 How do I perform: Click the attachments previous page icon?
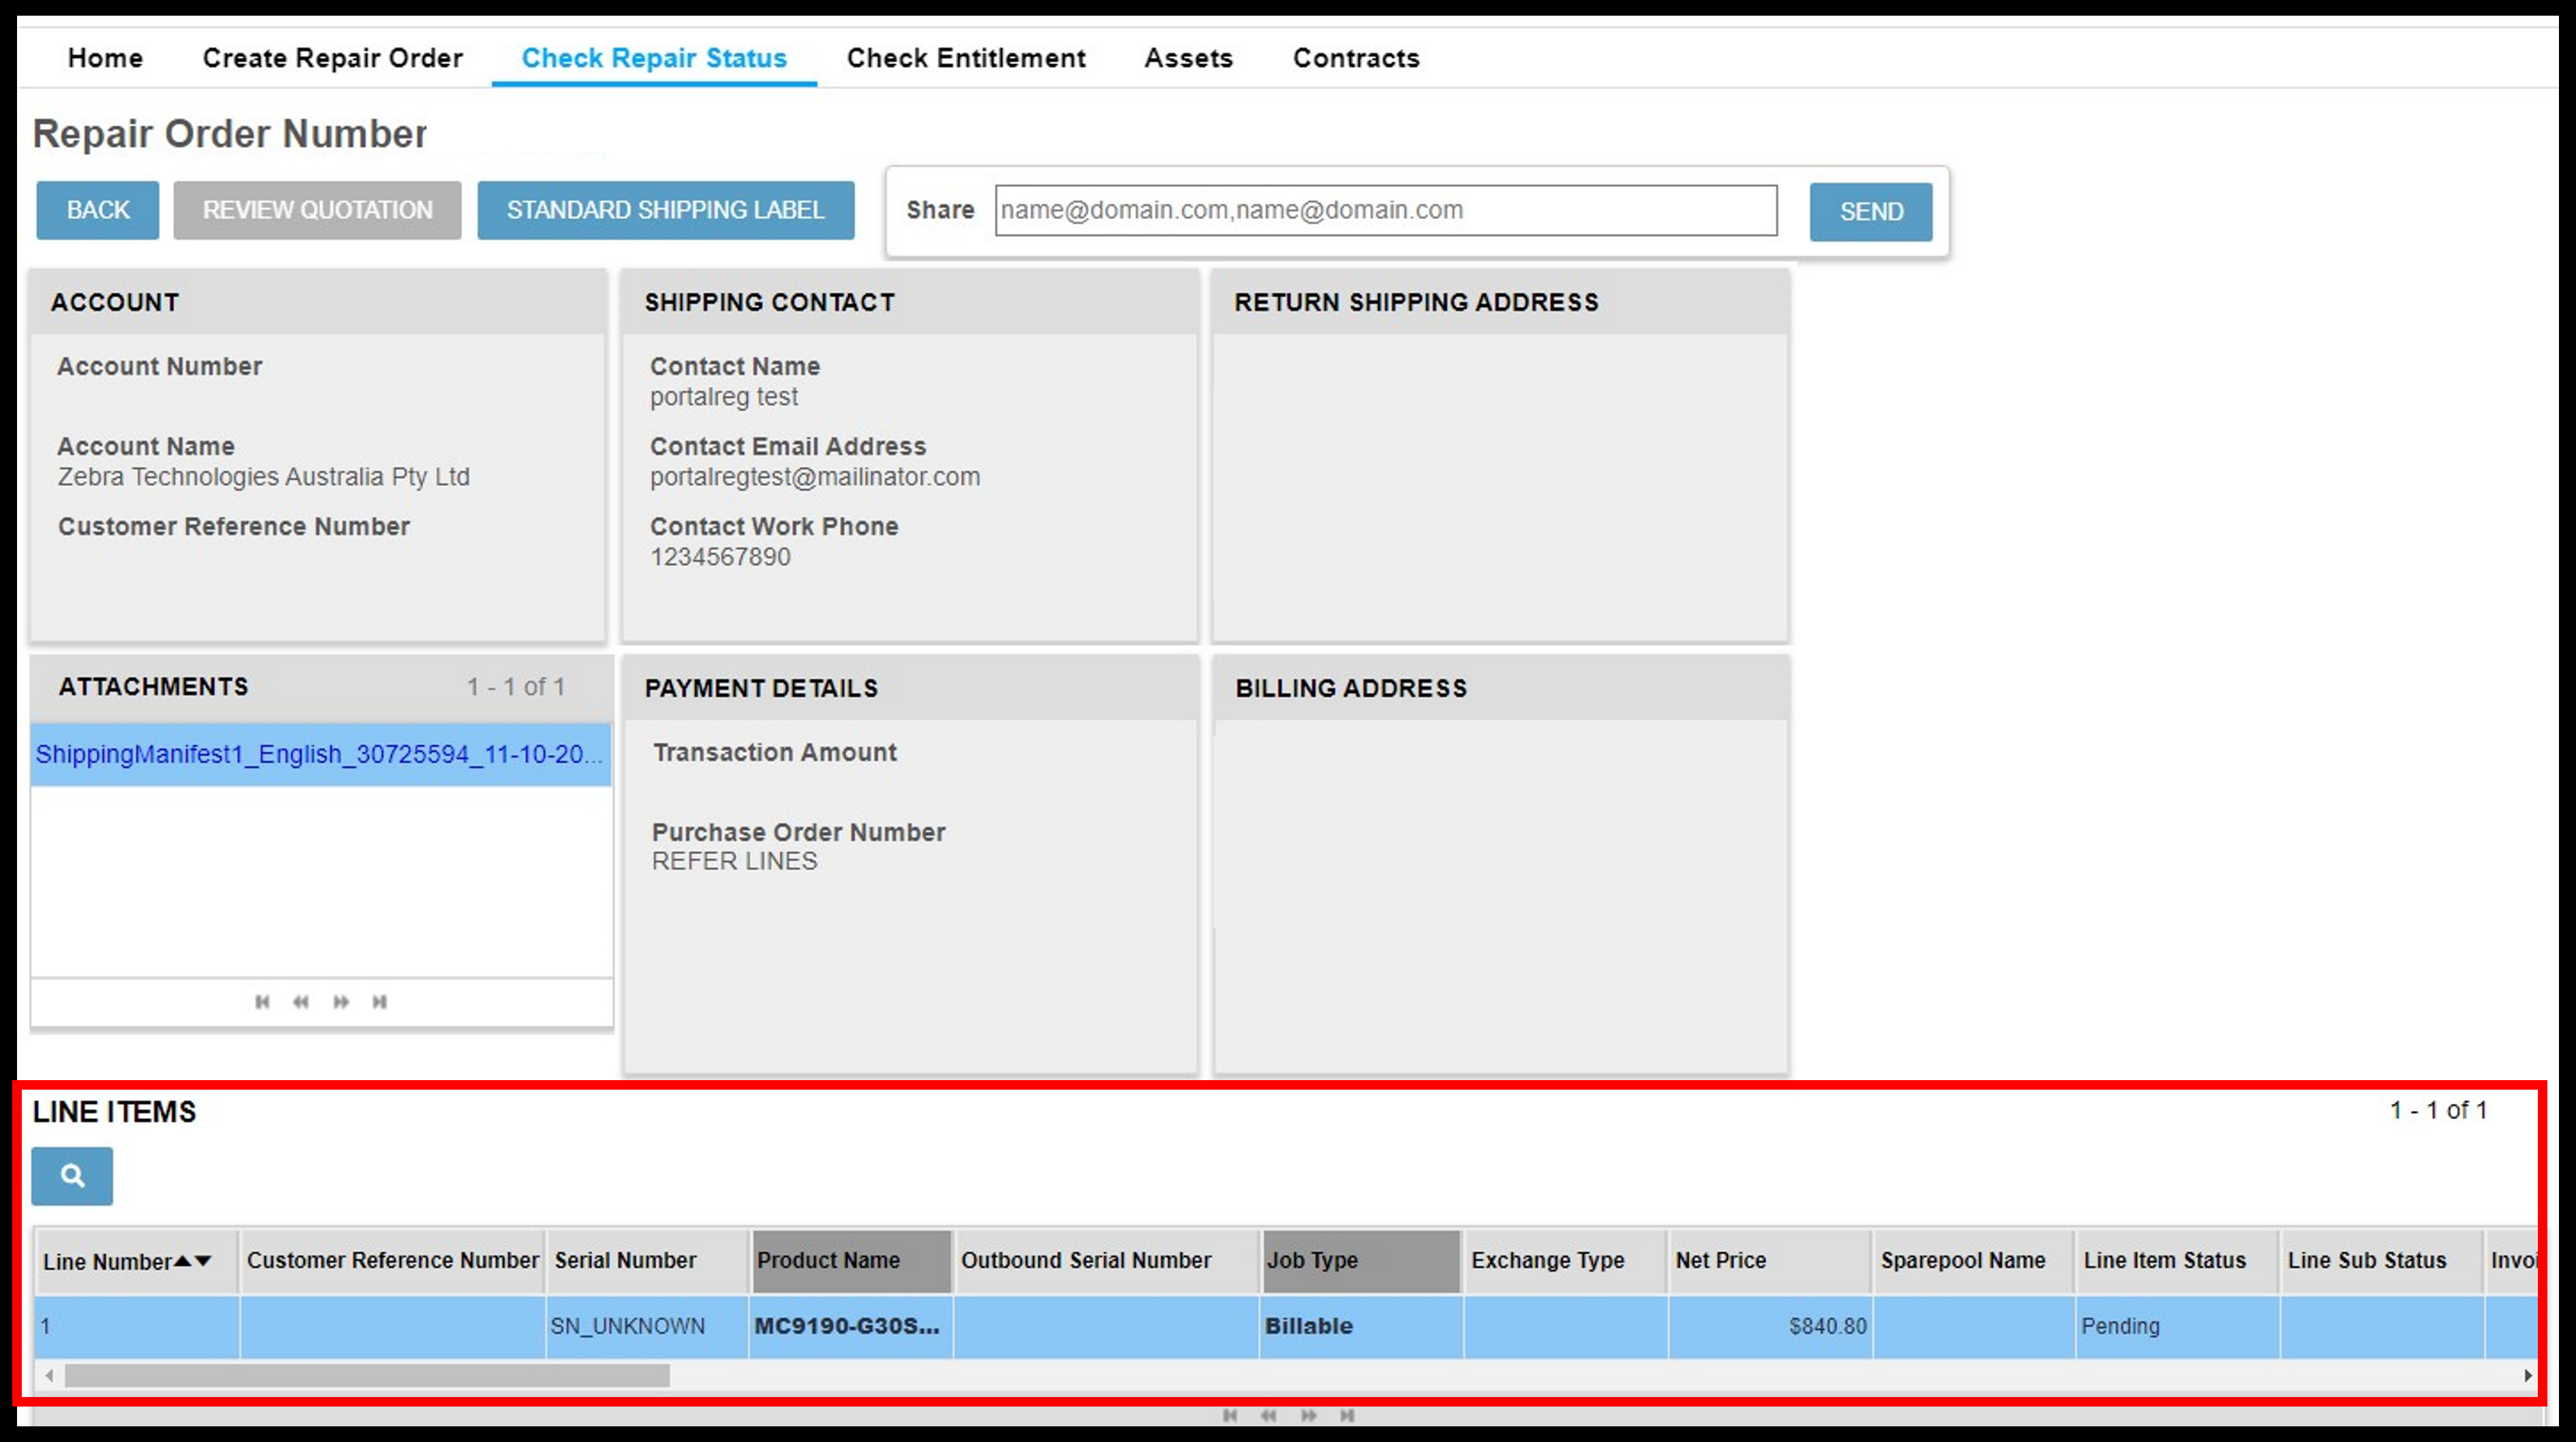tap(299, 1002)
